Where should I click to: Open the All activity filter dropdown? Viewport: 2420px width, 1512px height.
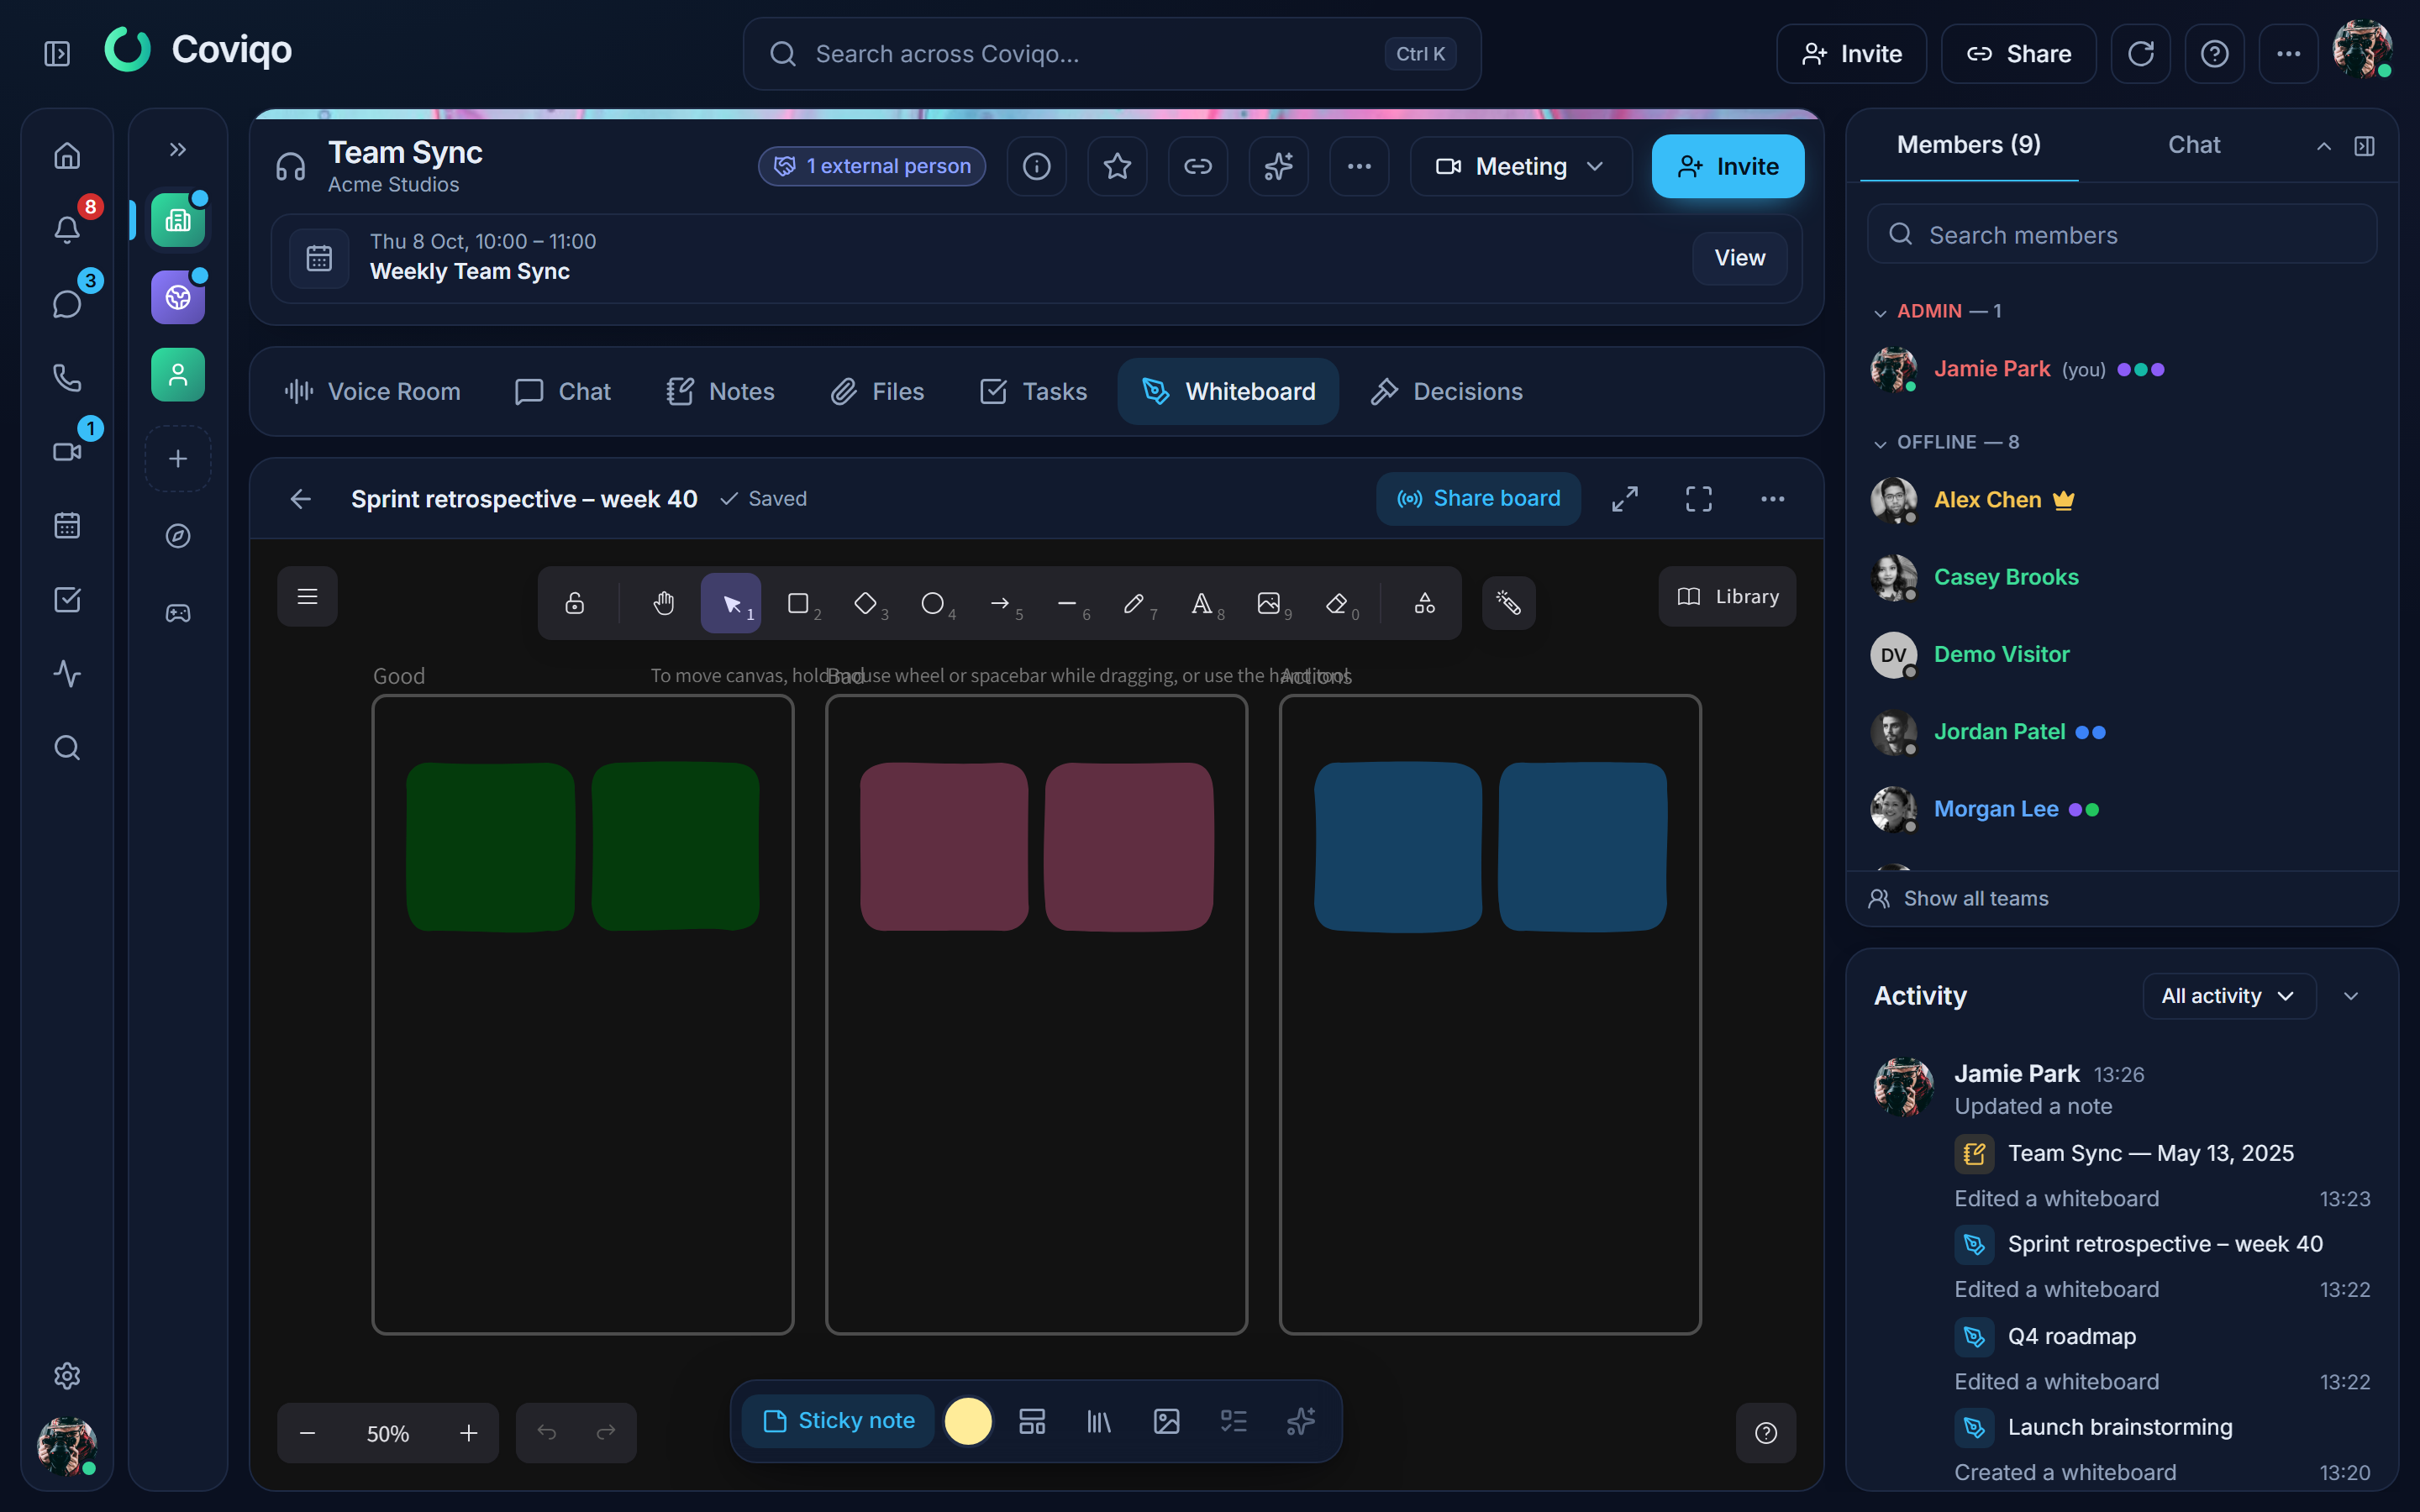[2228, 996]
